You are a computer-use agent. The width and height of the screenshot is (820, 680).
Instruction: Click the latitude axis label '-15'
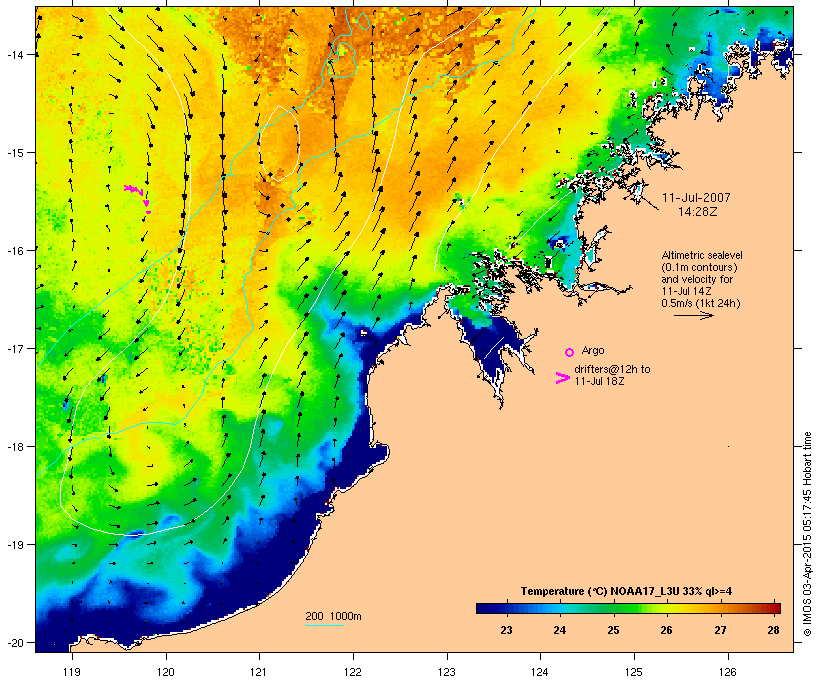click(15, 153)
